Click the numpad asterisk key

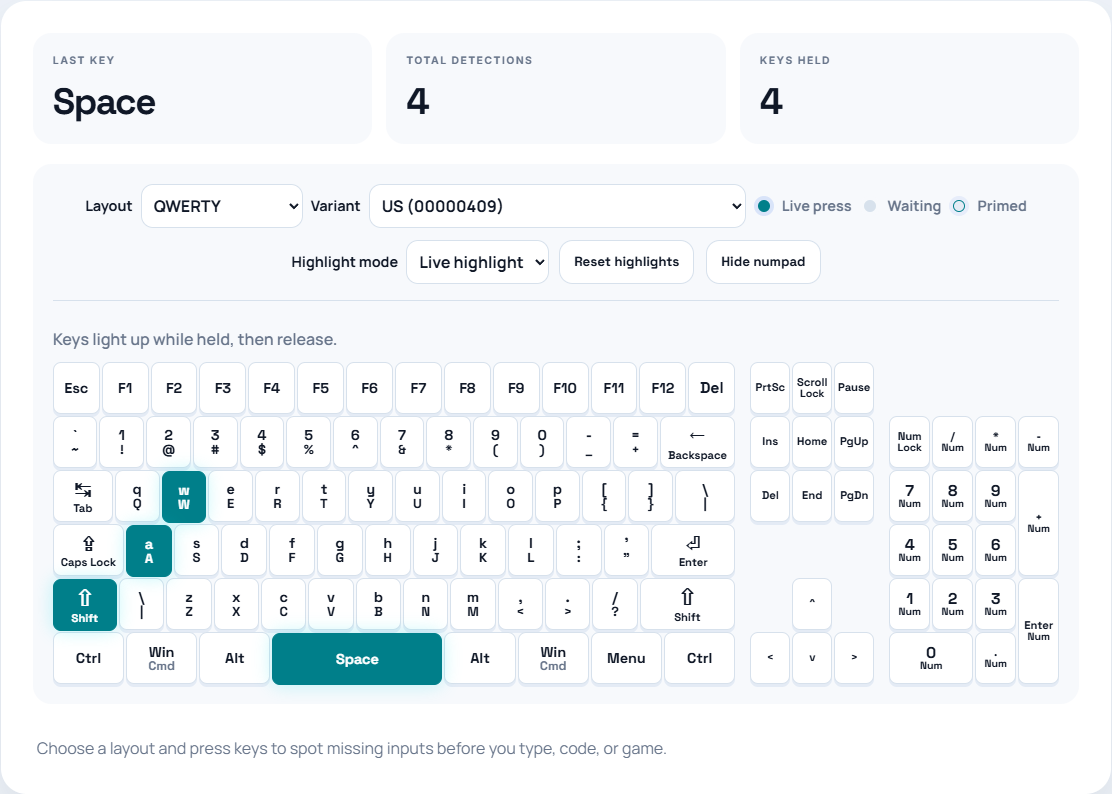pyautogui.click(x=995, y=442)
